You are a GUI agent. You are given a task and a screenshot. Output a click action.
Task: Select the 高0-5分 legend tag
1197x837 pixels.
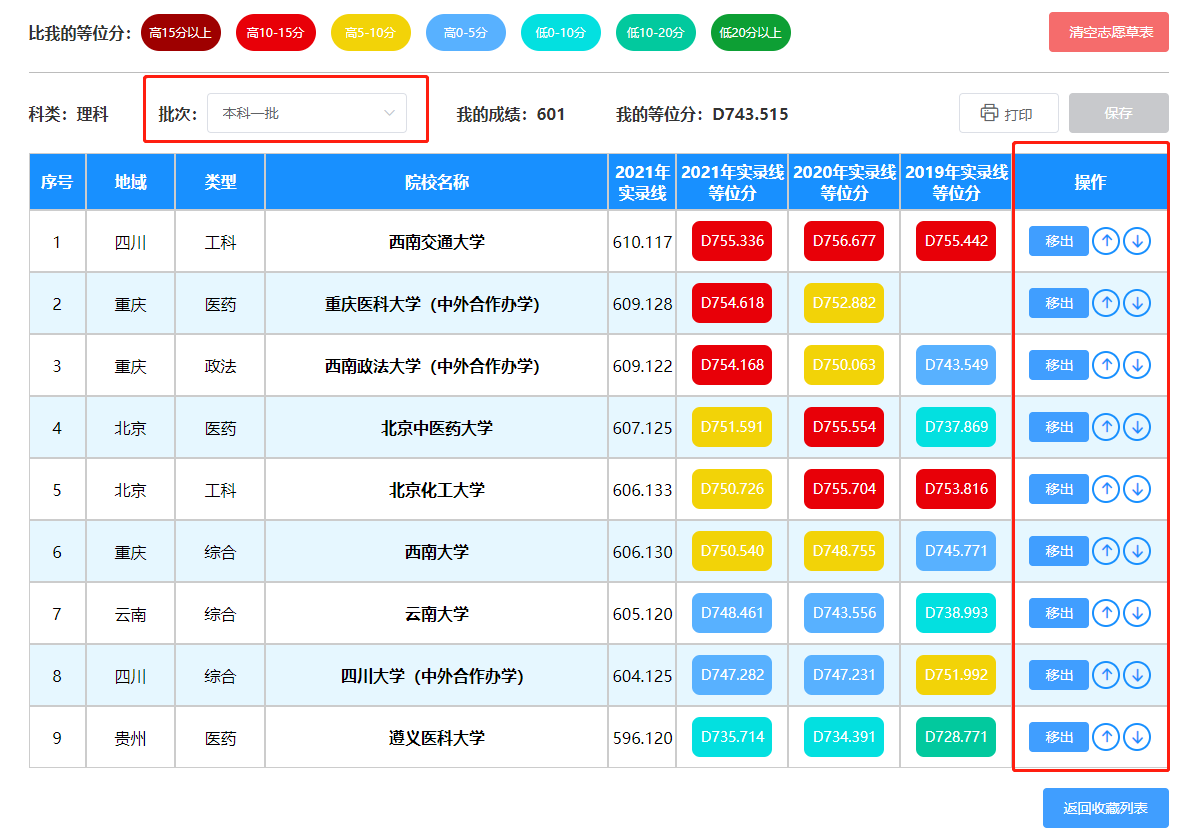click(466, 33)
